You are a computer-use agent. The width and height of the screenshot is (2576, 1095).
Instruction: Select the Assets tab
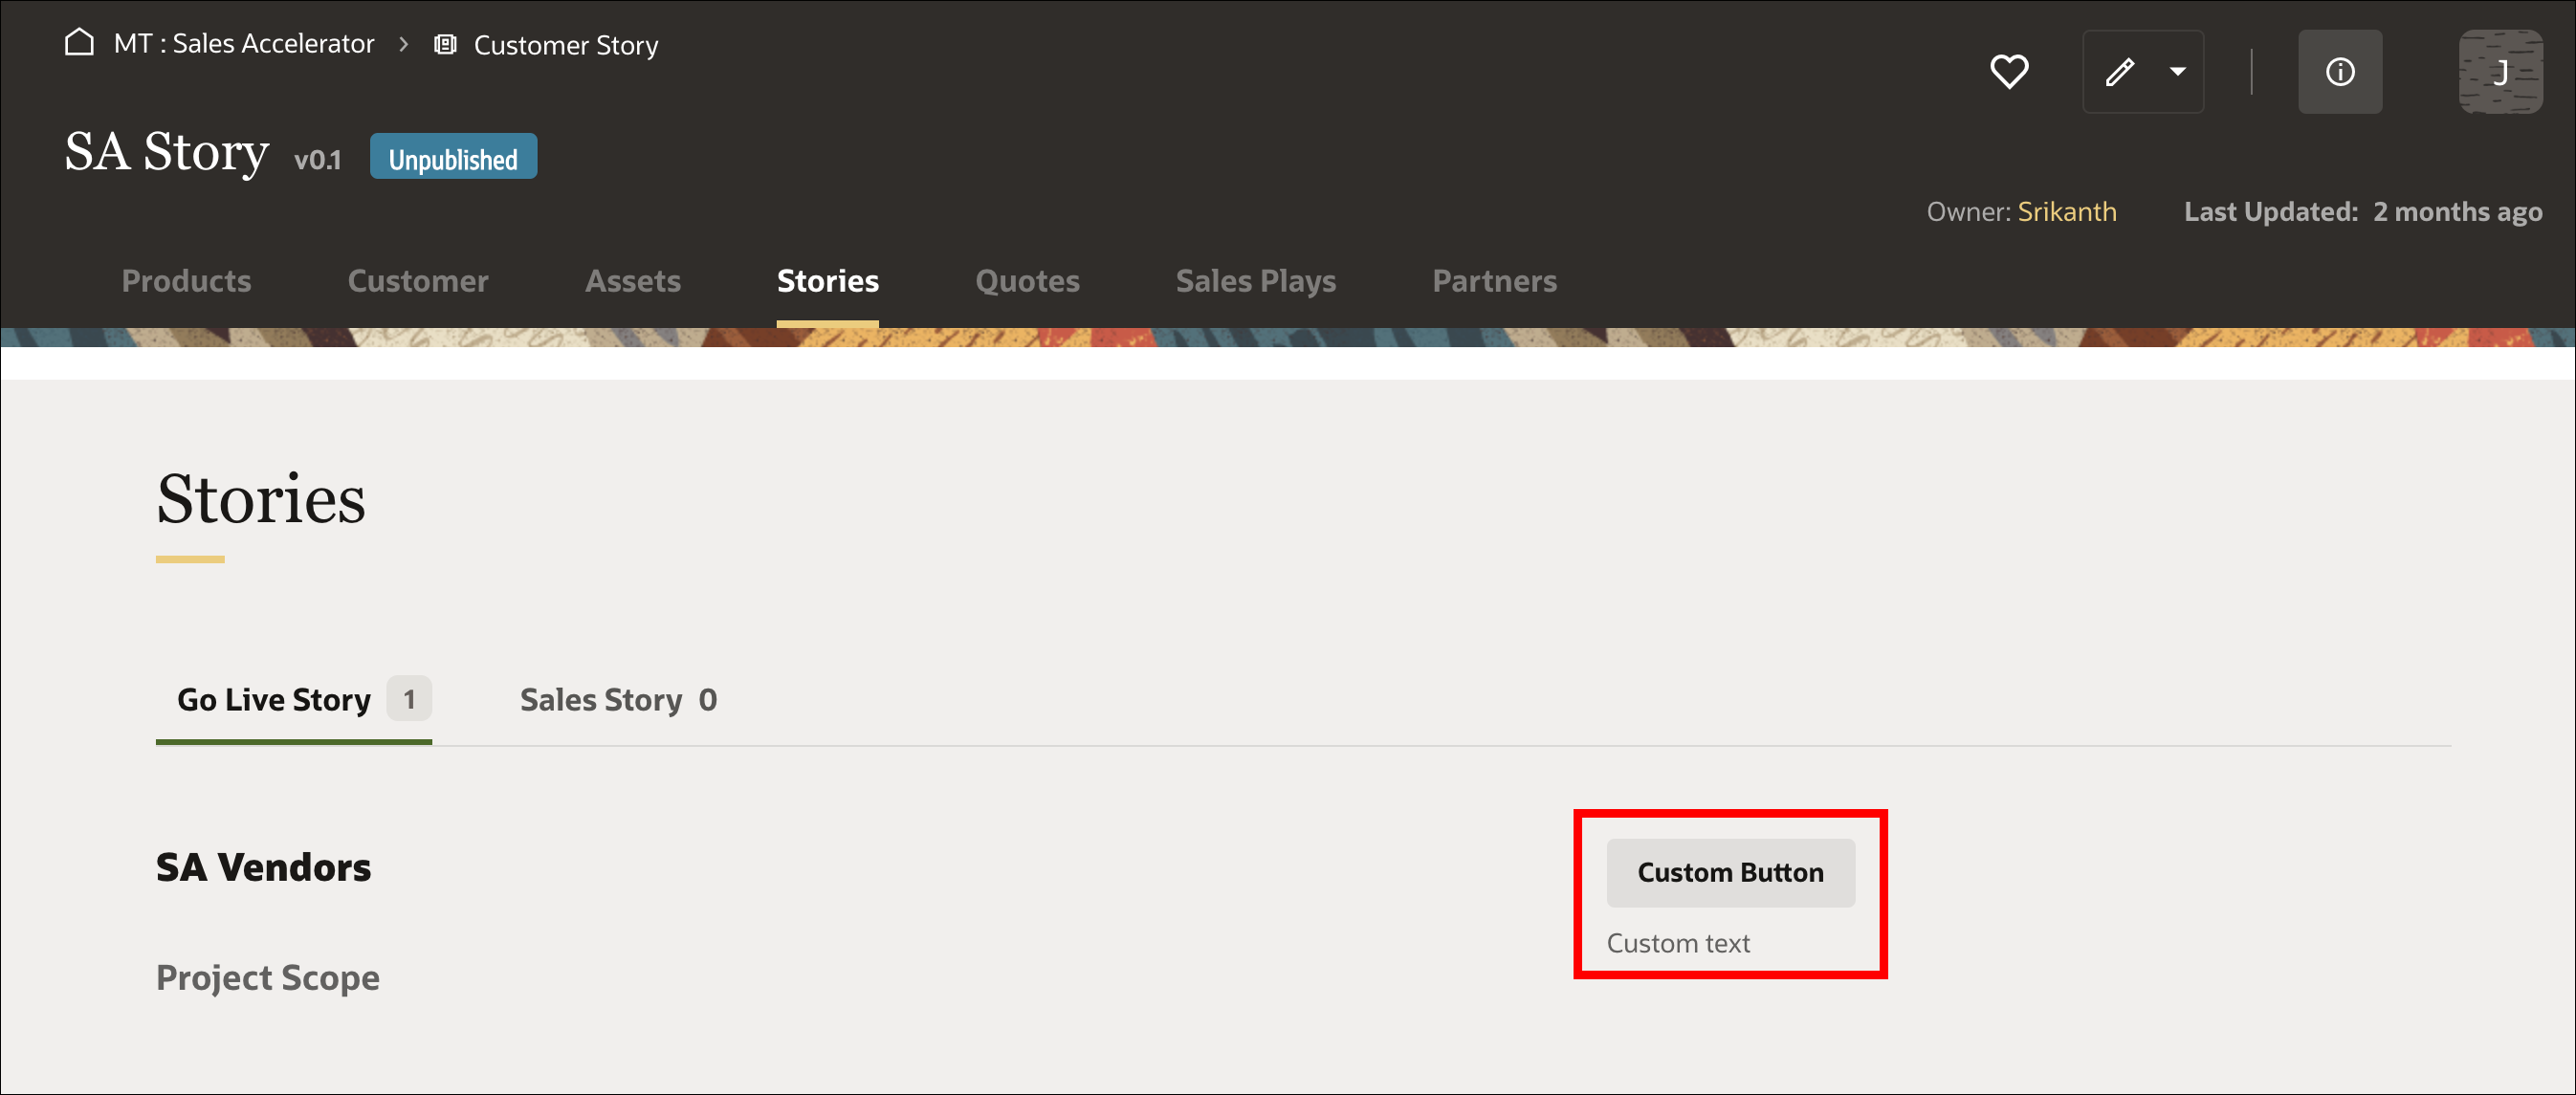click(x=632, y=281)
